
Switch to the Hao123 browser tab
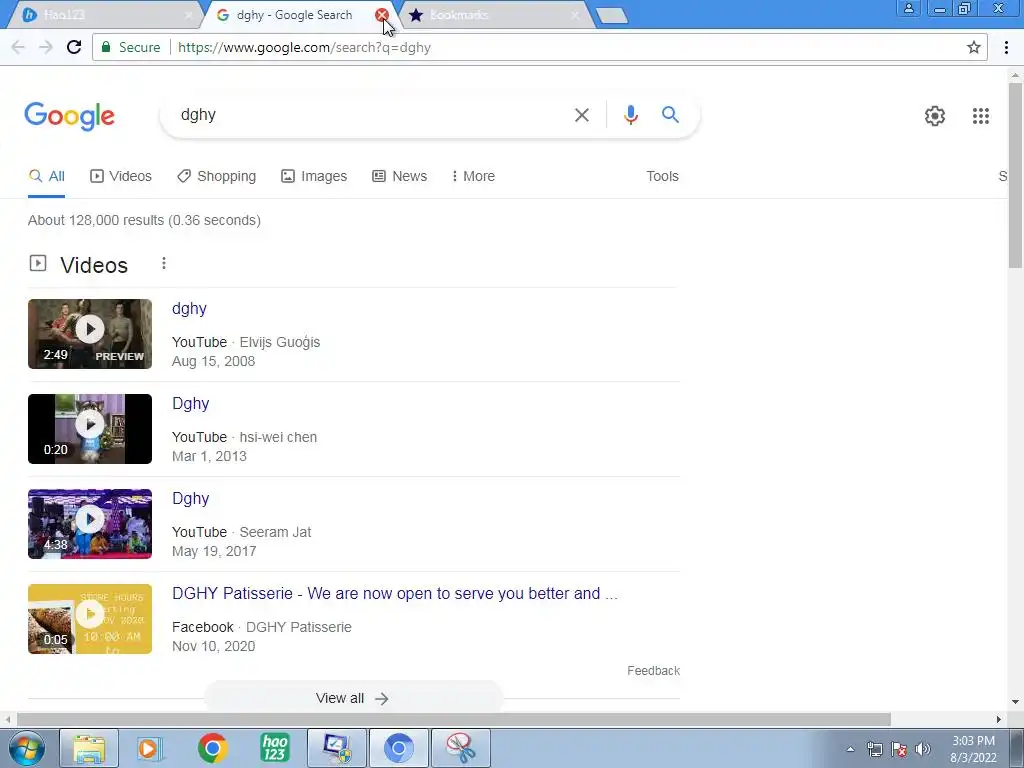pyautogui.click(x=104, y=14)
